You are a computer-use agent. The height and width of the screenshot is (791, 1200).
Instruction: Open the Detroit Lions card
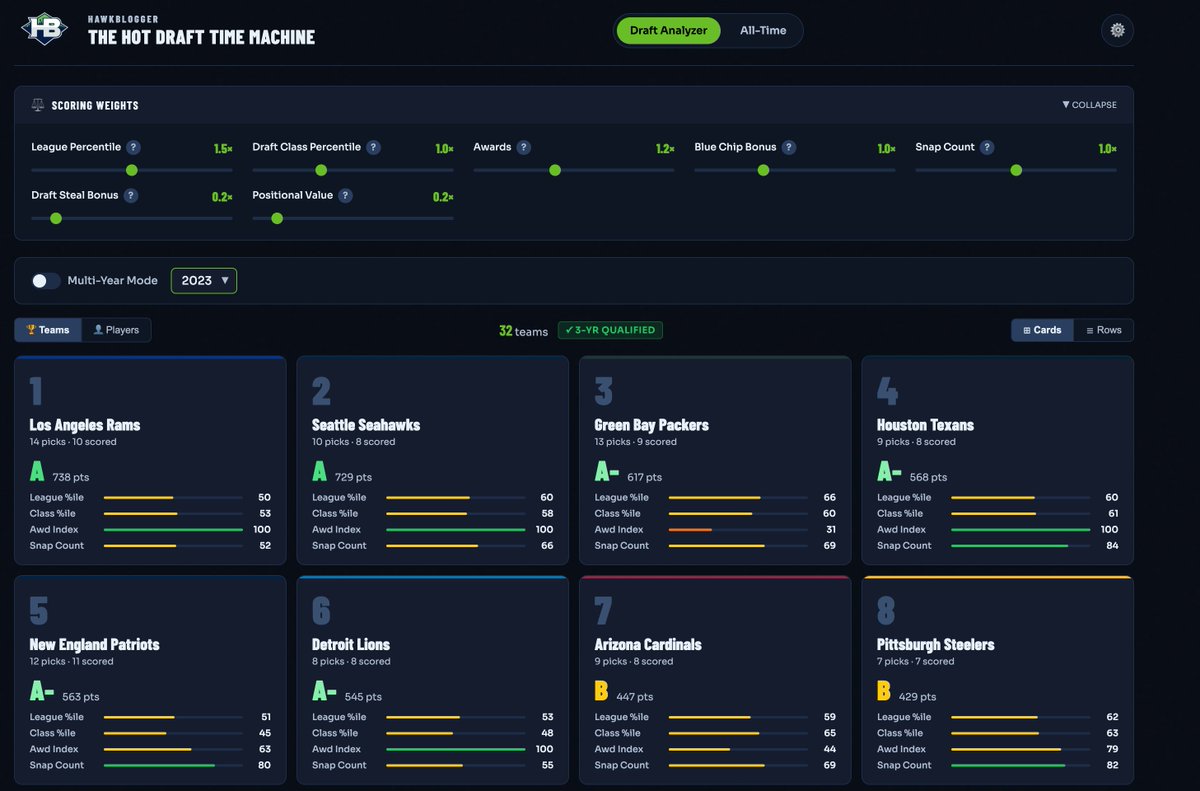pos(433,680)
